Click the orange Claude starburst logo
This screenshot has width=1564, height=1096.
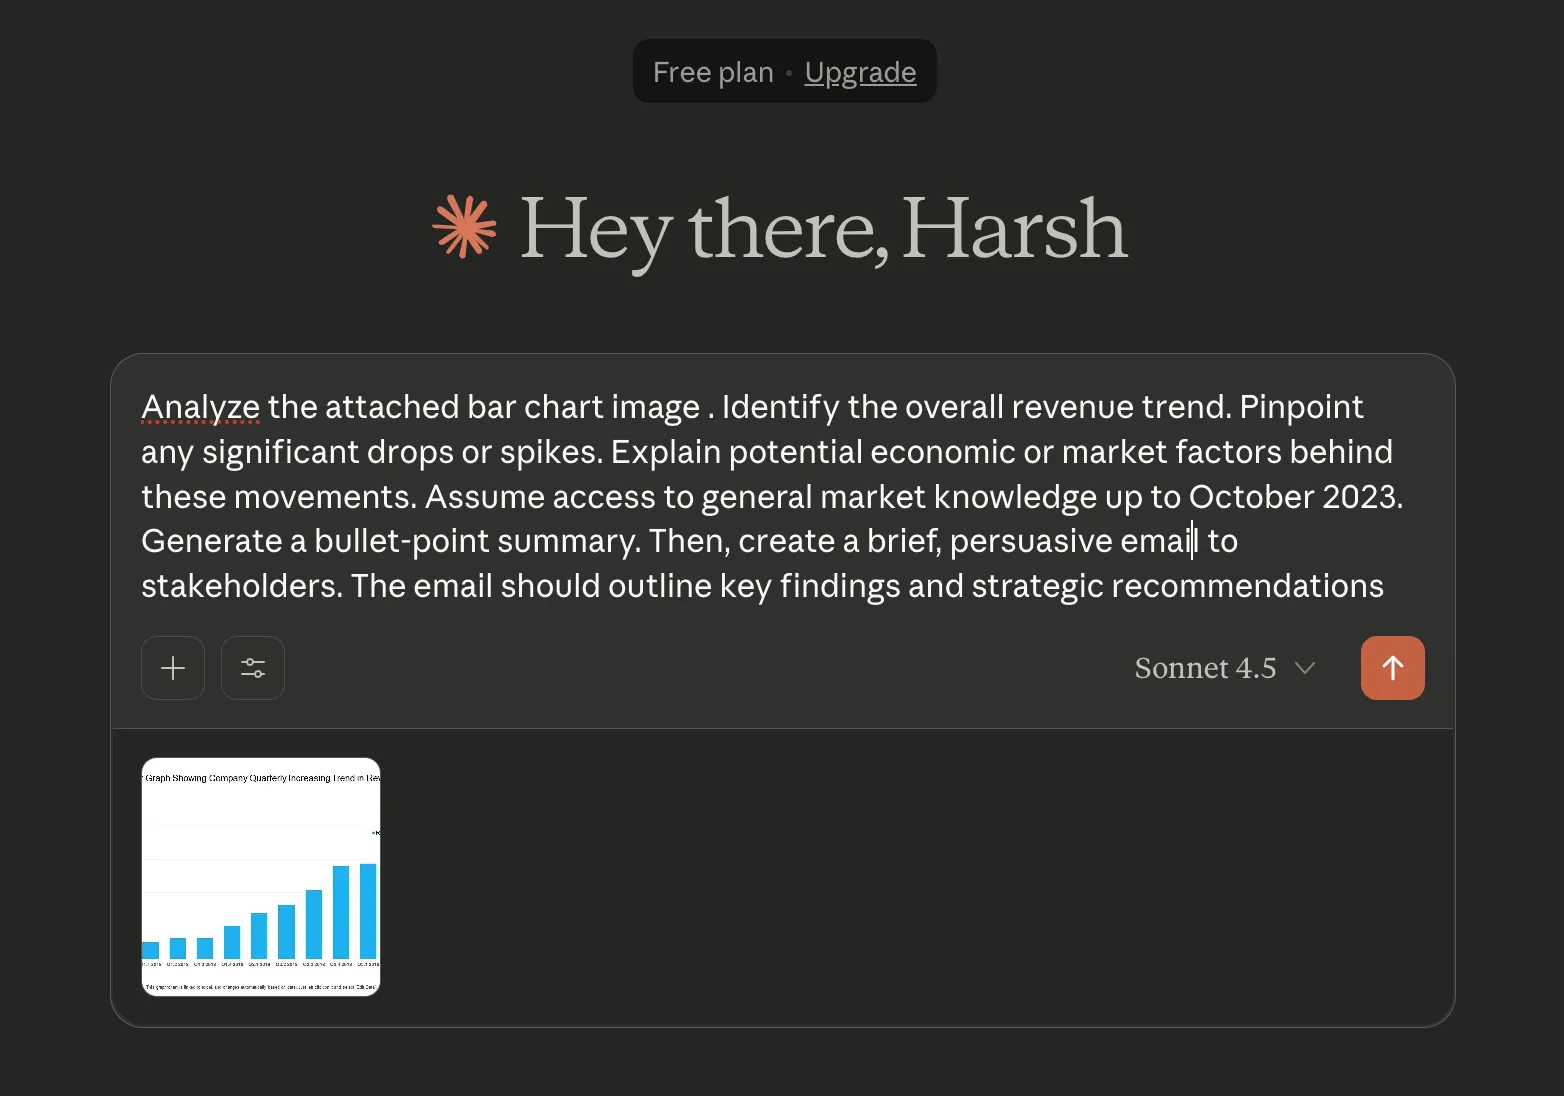[464, 227]
